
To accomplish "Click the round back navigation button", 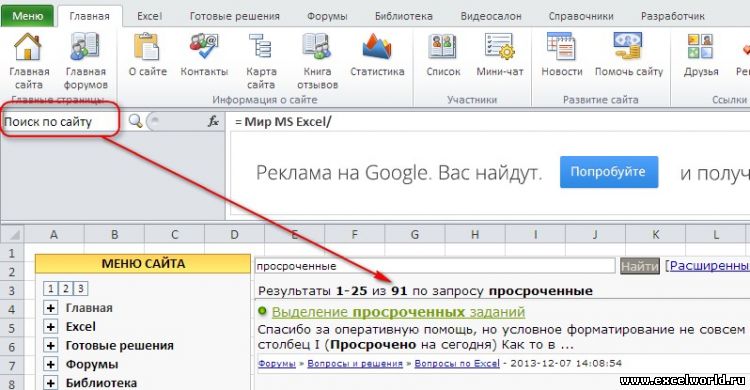I will 153,122.
